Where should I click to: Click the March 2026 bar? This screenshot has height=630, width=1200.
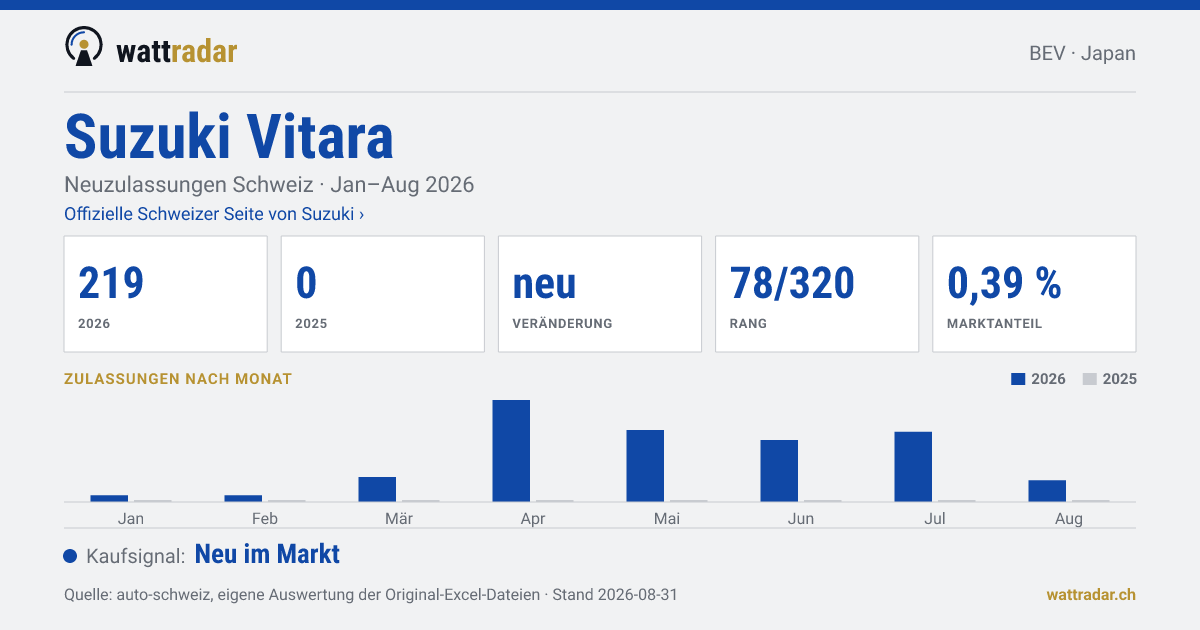pos(377,489)
